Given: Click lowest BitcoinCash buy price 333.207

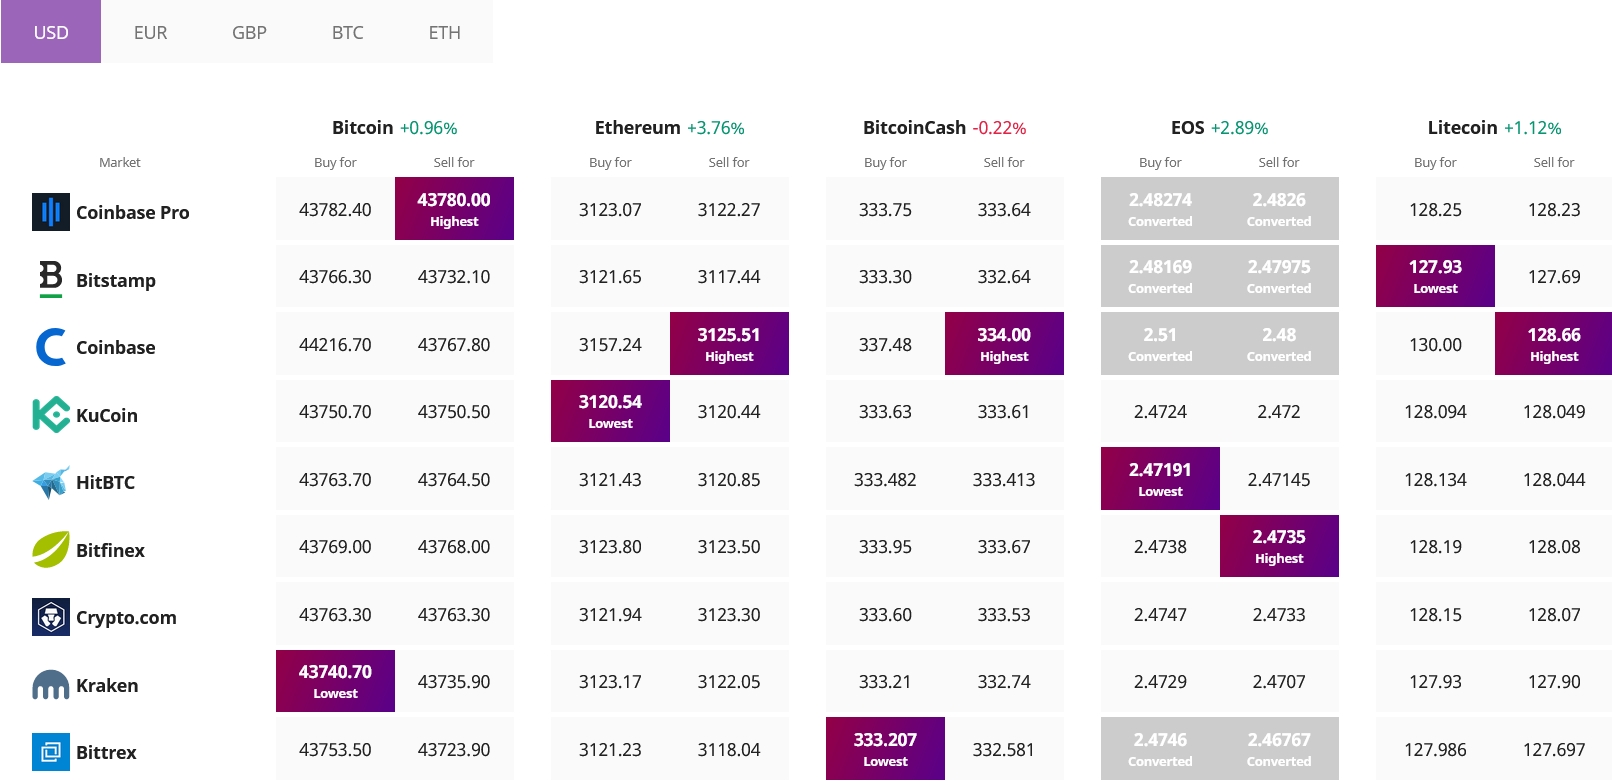Looking at the screenshot, I should coord(885,749).
